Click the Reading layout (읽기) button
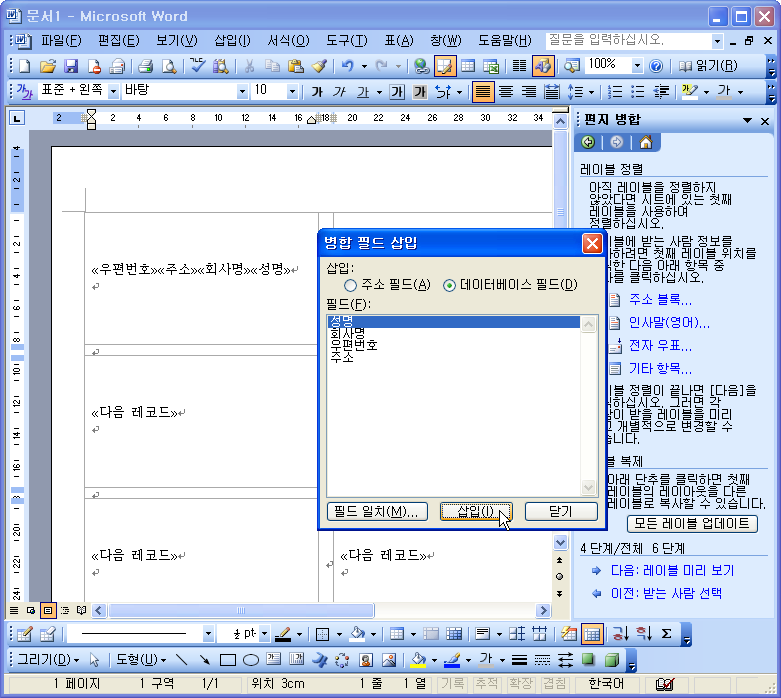Viewport: 781px width, 698px height. 708,66
